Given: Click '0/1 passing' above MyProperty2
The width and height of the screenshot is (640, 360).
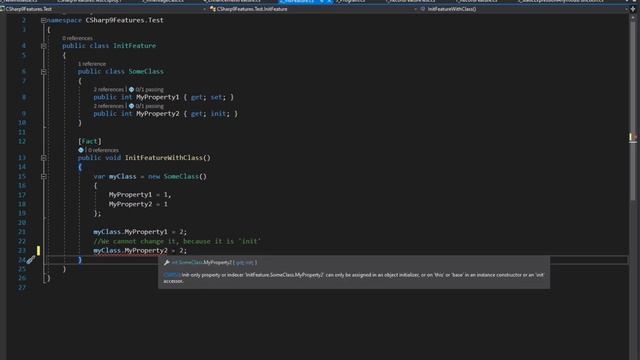Looking at the screenshot, I should coord(149,106).
